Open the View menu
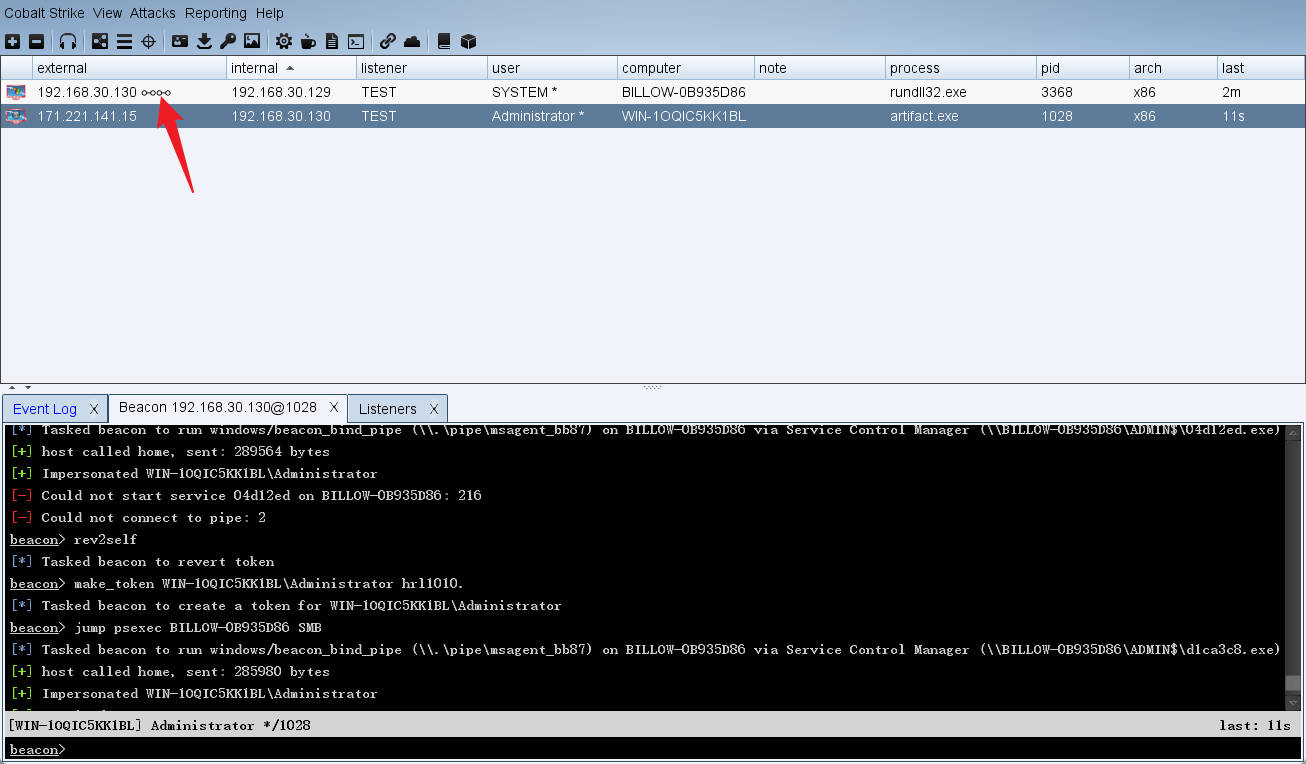 [107, 13]
